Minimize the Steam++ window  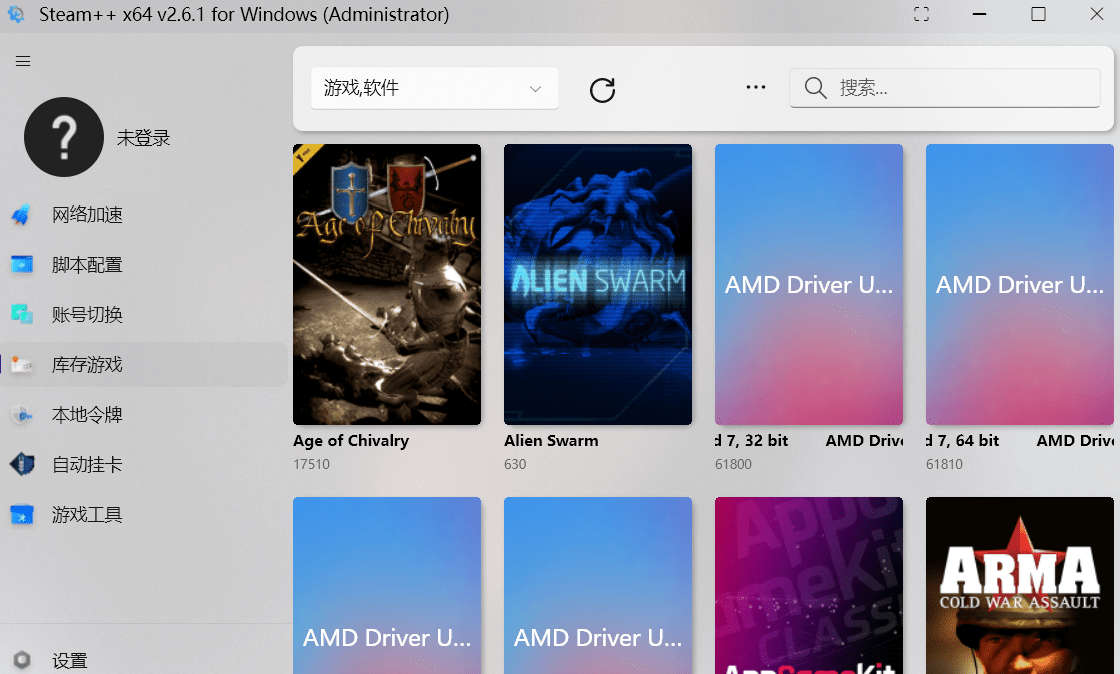tap(979, 14)
